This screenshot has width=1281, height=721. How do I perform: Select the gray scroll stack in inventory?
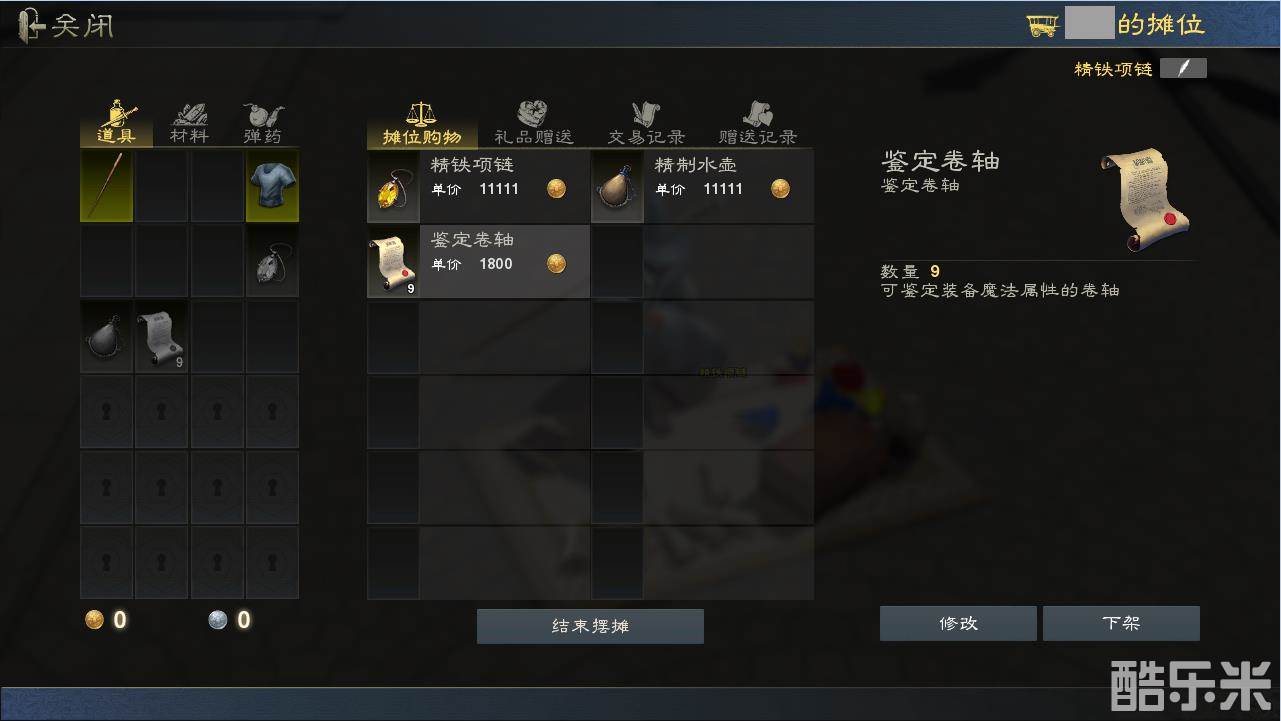click(x=161, y=337)
